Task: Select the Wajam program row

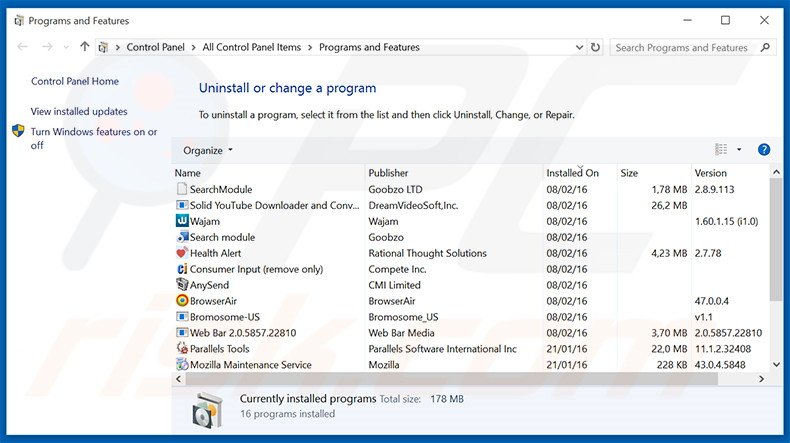Action: pyautogui.click(x=471, y=221)
